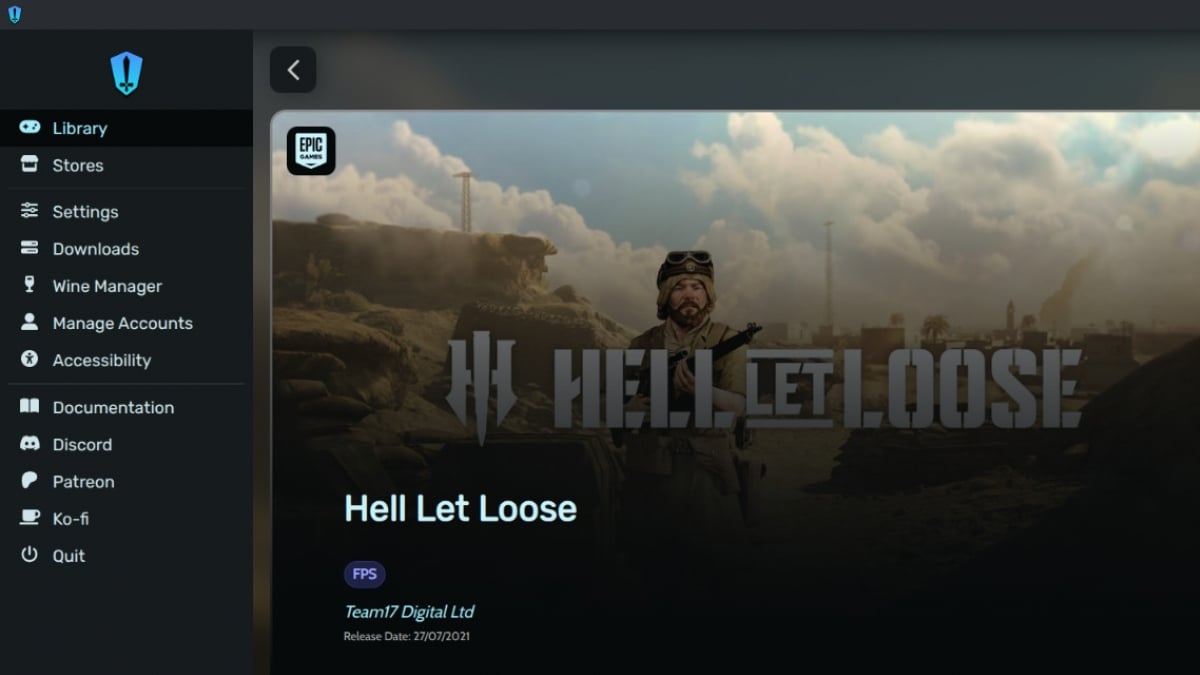Click the Downloads icon in sidebar

pos(30,248)
